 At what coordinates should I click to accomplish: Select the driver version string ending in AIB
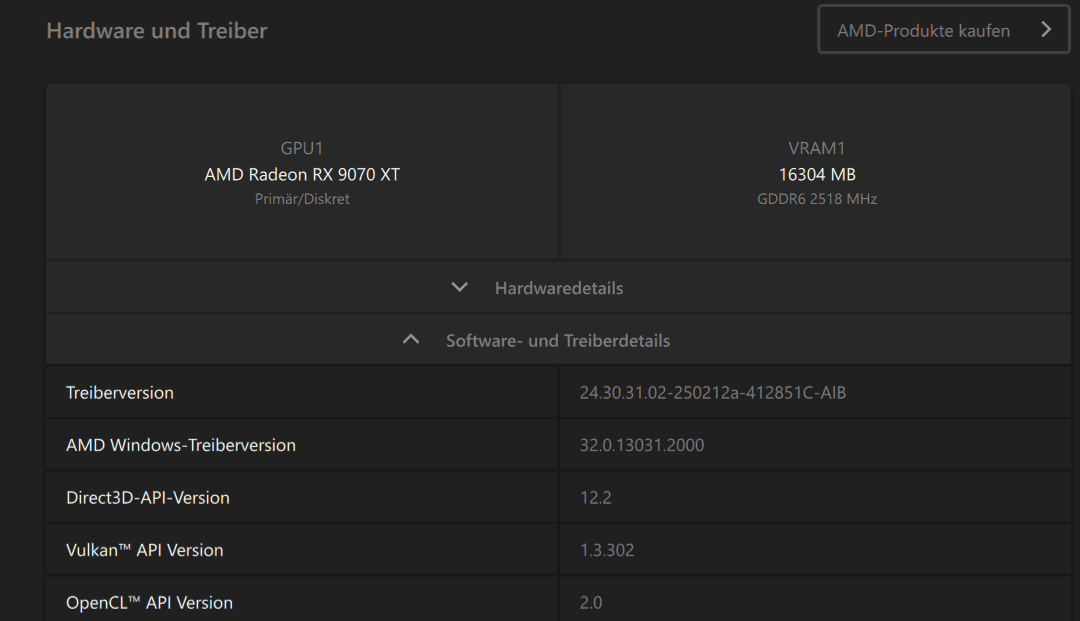point(712,393)
